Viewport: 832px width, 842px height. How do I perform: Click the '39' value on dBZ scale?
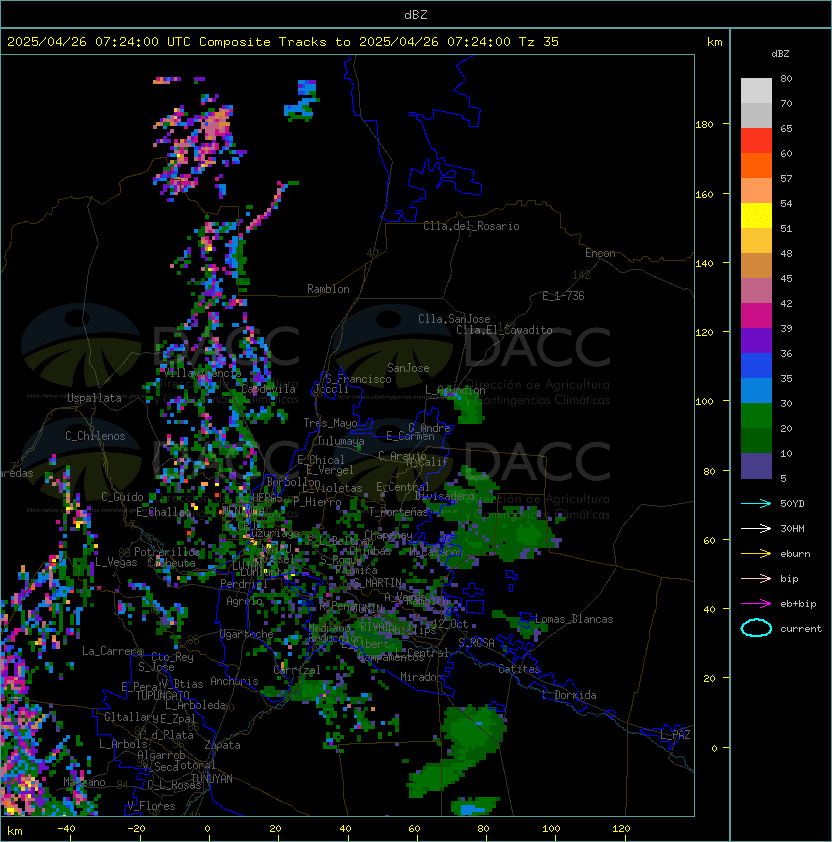786,329
